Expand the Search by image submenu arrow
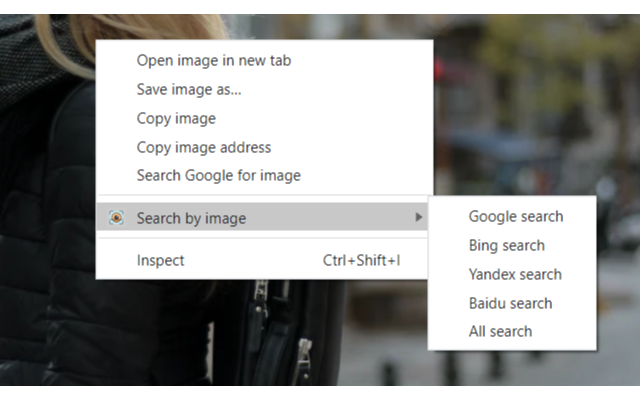The image size is (640, 400). [x=418, y=218]
